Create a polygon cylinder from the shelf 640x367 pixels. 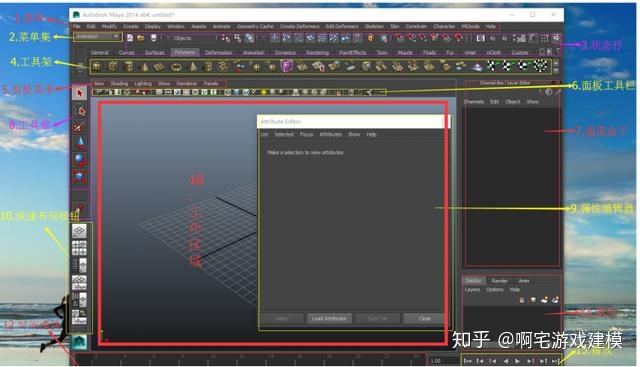coord(129,66)
